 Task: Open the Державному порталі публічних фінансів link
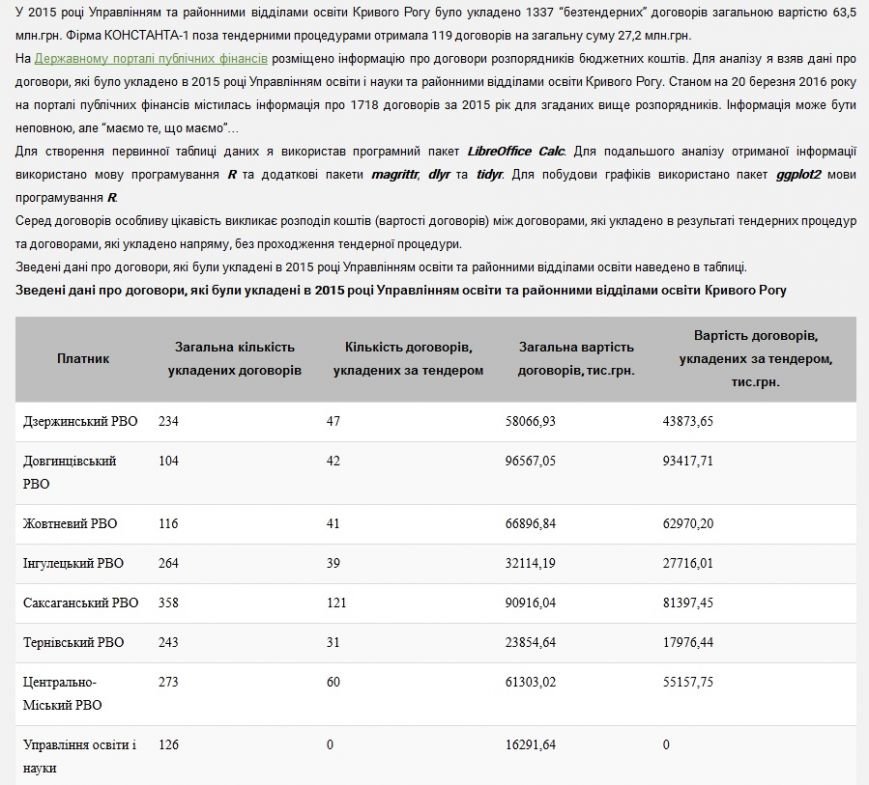(x=151, y=59)
